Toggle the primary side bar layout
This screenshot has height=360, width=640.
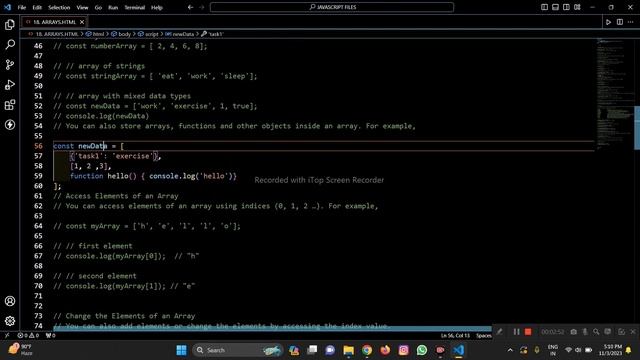point(544,7)
